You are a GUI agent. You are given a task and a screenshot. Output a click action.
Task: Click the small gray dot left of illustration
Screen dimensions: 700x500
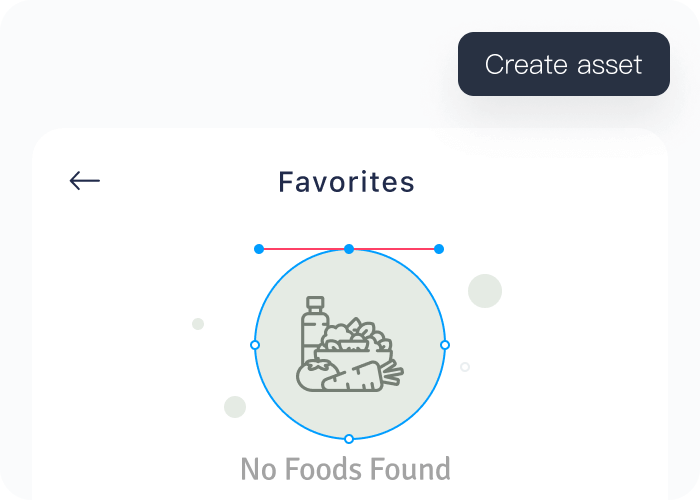pyautogui.click(x=198, y=324)
